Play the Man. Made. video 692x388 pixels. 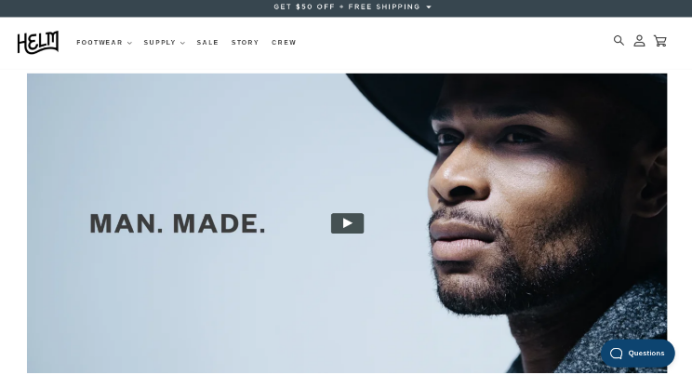point(347,223)
